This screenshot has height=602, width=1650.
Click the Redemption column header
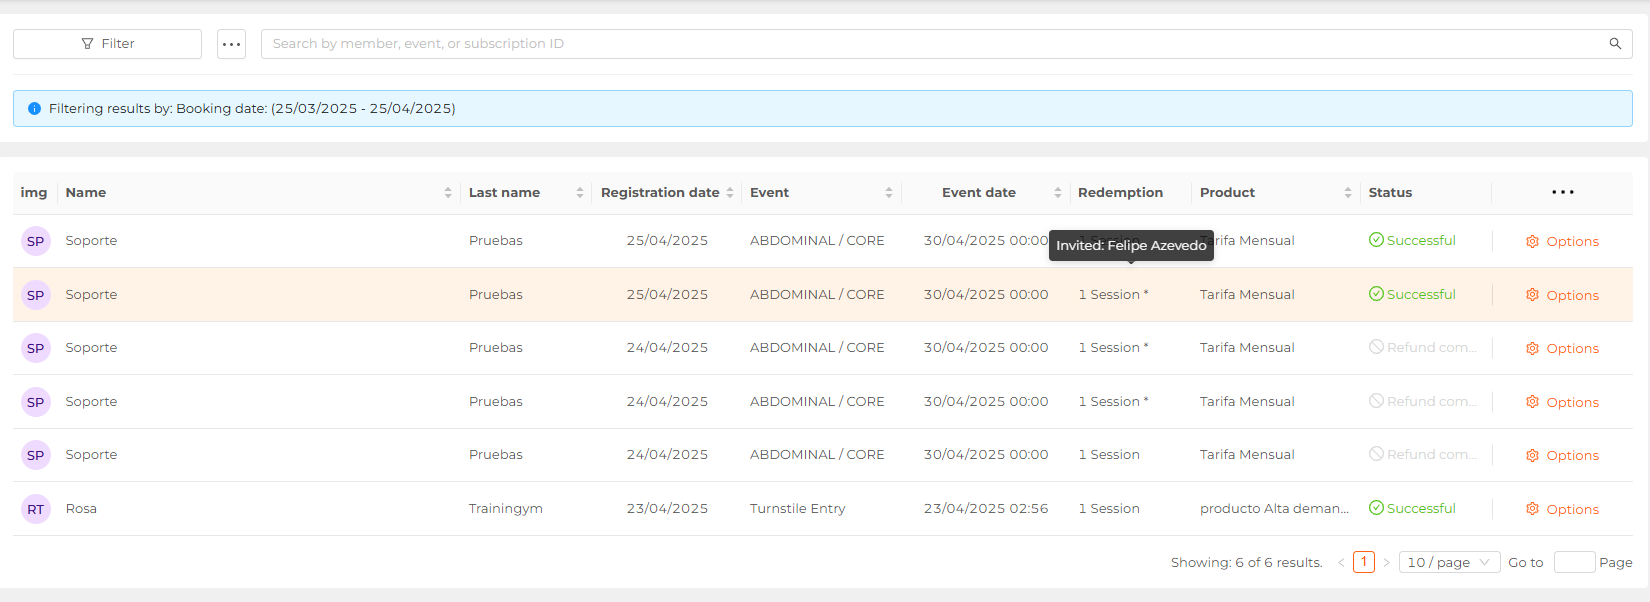pos(1120,193)
